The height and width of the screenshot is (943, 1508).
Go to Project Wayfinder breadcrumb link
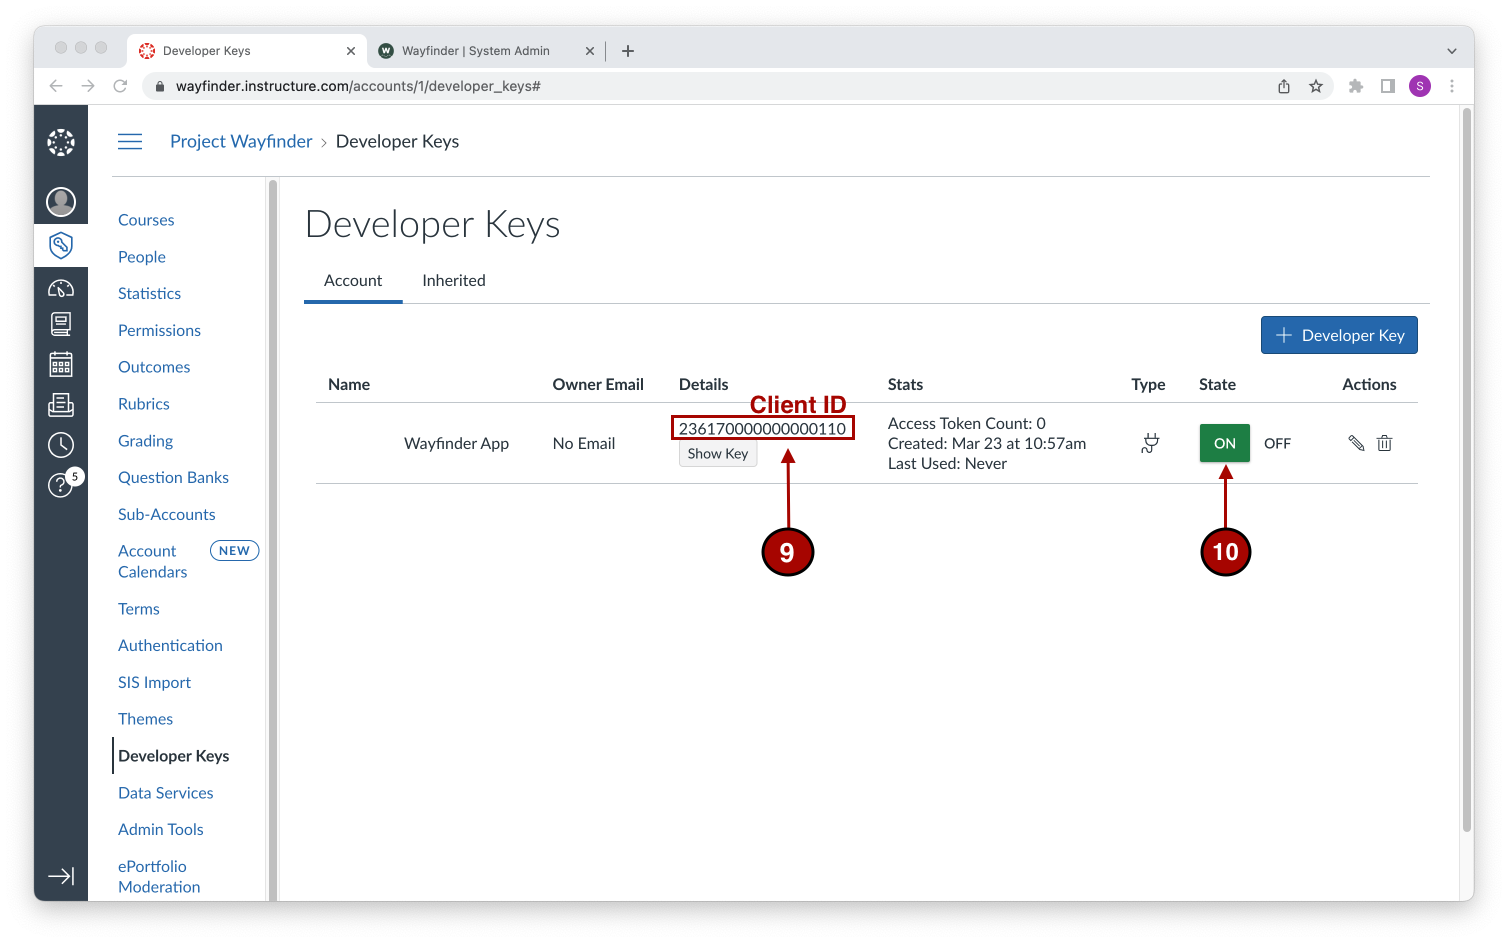pyautogui.click(x=241, y=142)
